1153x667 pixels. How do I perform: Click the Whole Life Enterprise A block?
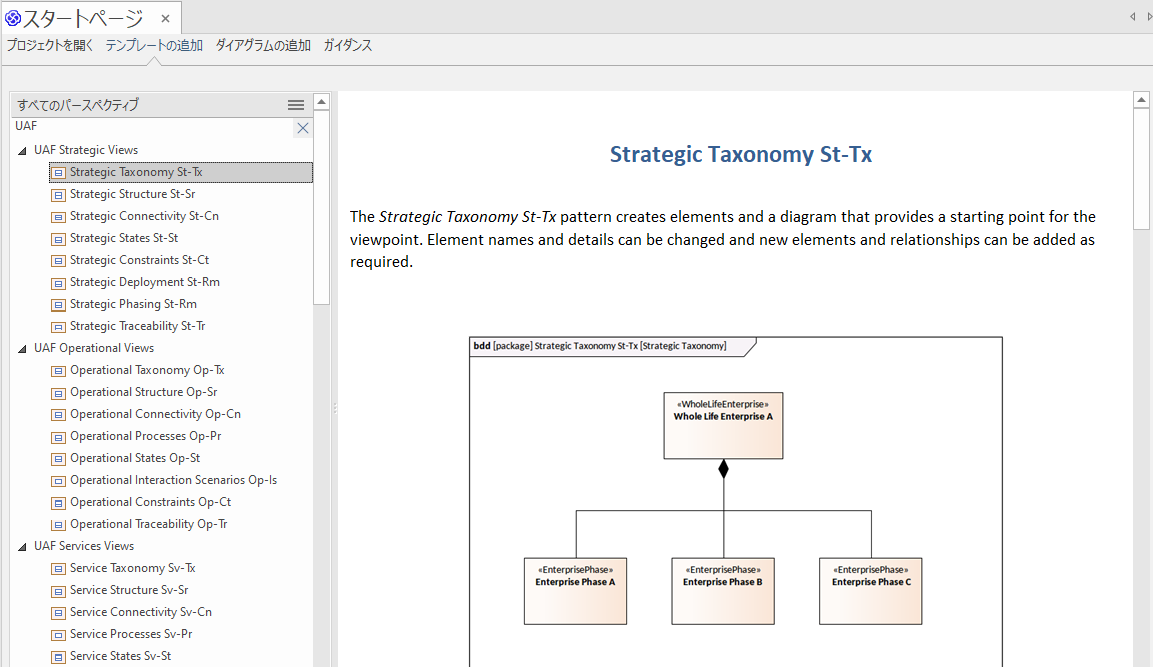tap(723, 426)
